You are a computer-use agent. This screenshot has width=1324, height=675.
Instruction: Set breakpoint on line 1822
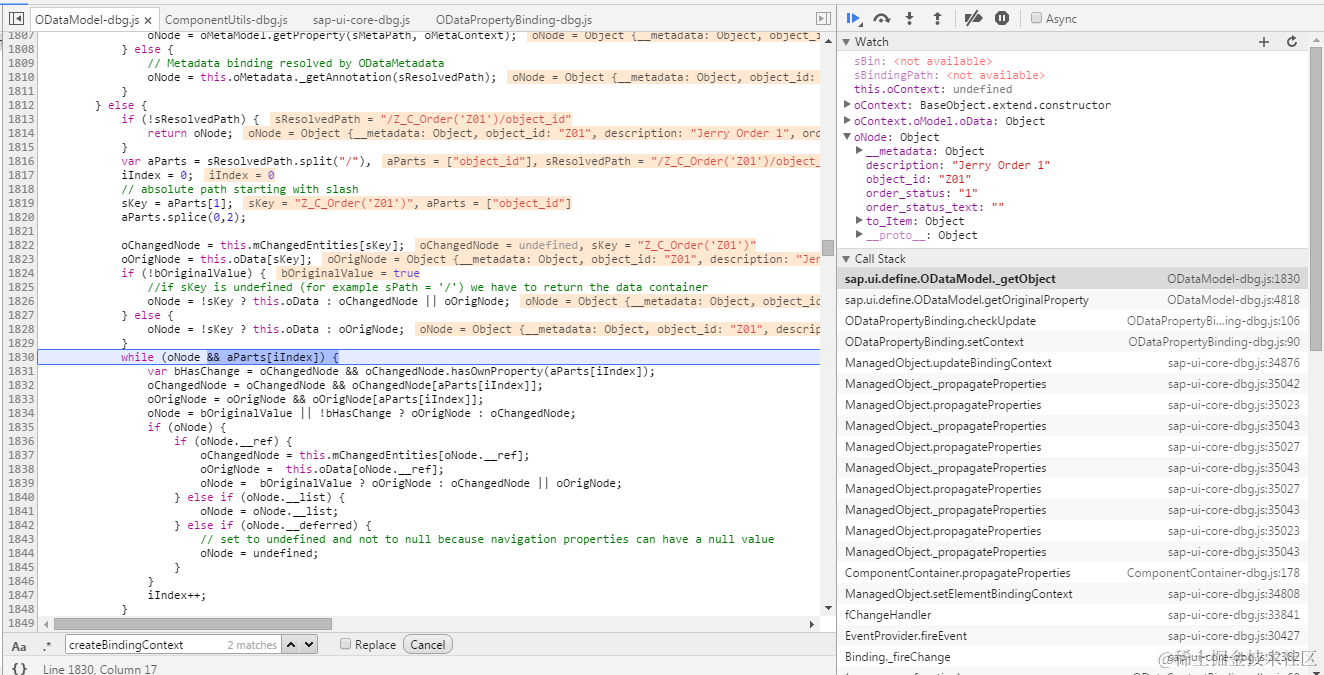(x=20, y=245)
